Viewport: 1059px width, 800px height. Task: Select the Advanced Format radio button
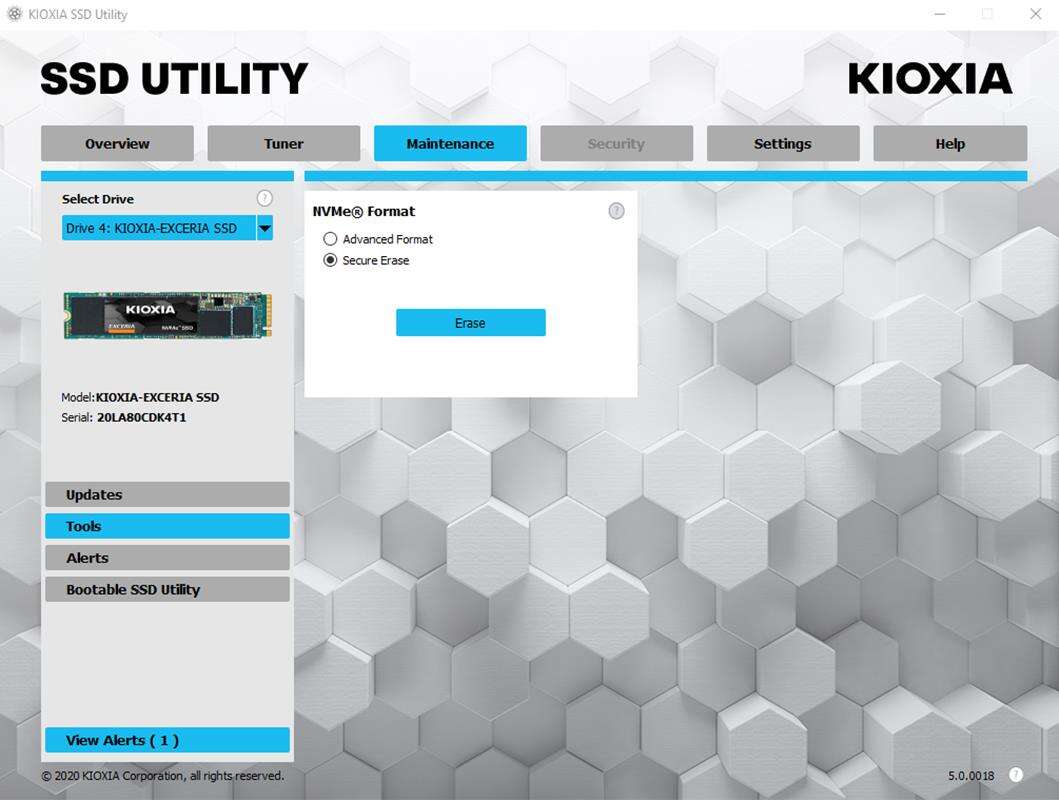[330, 239]
